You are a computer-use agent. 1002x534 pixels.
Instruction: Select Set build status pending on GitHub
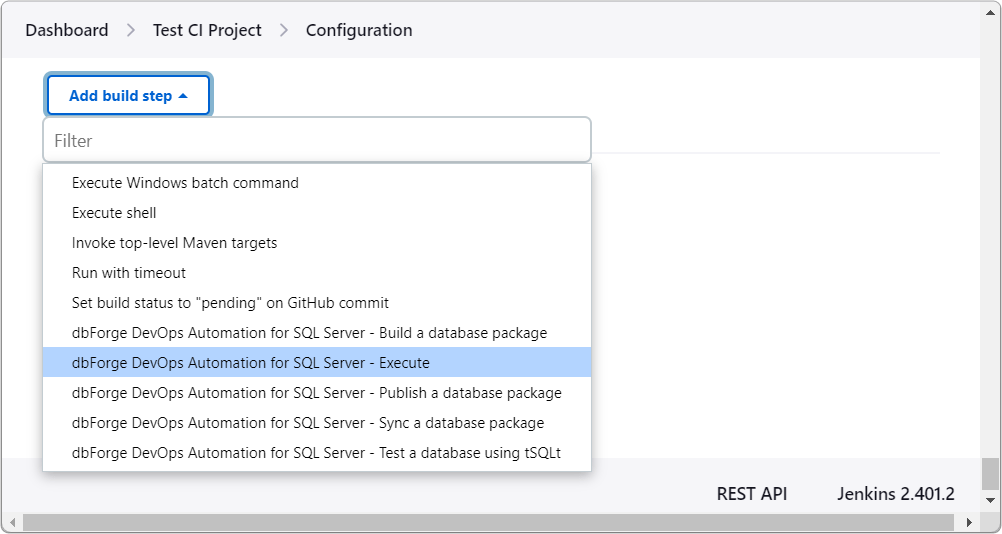click(x=230, y=303)
